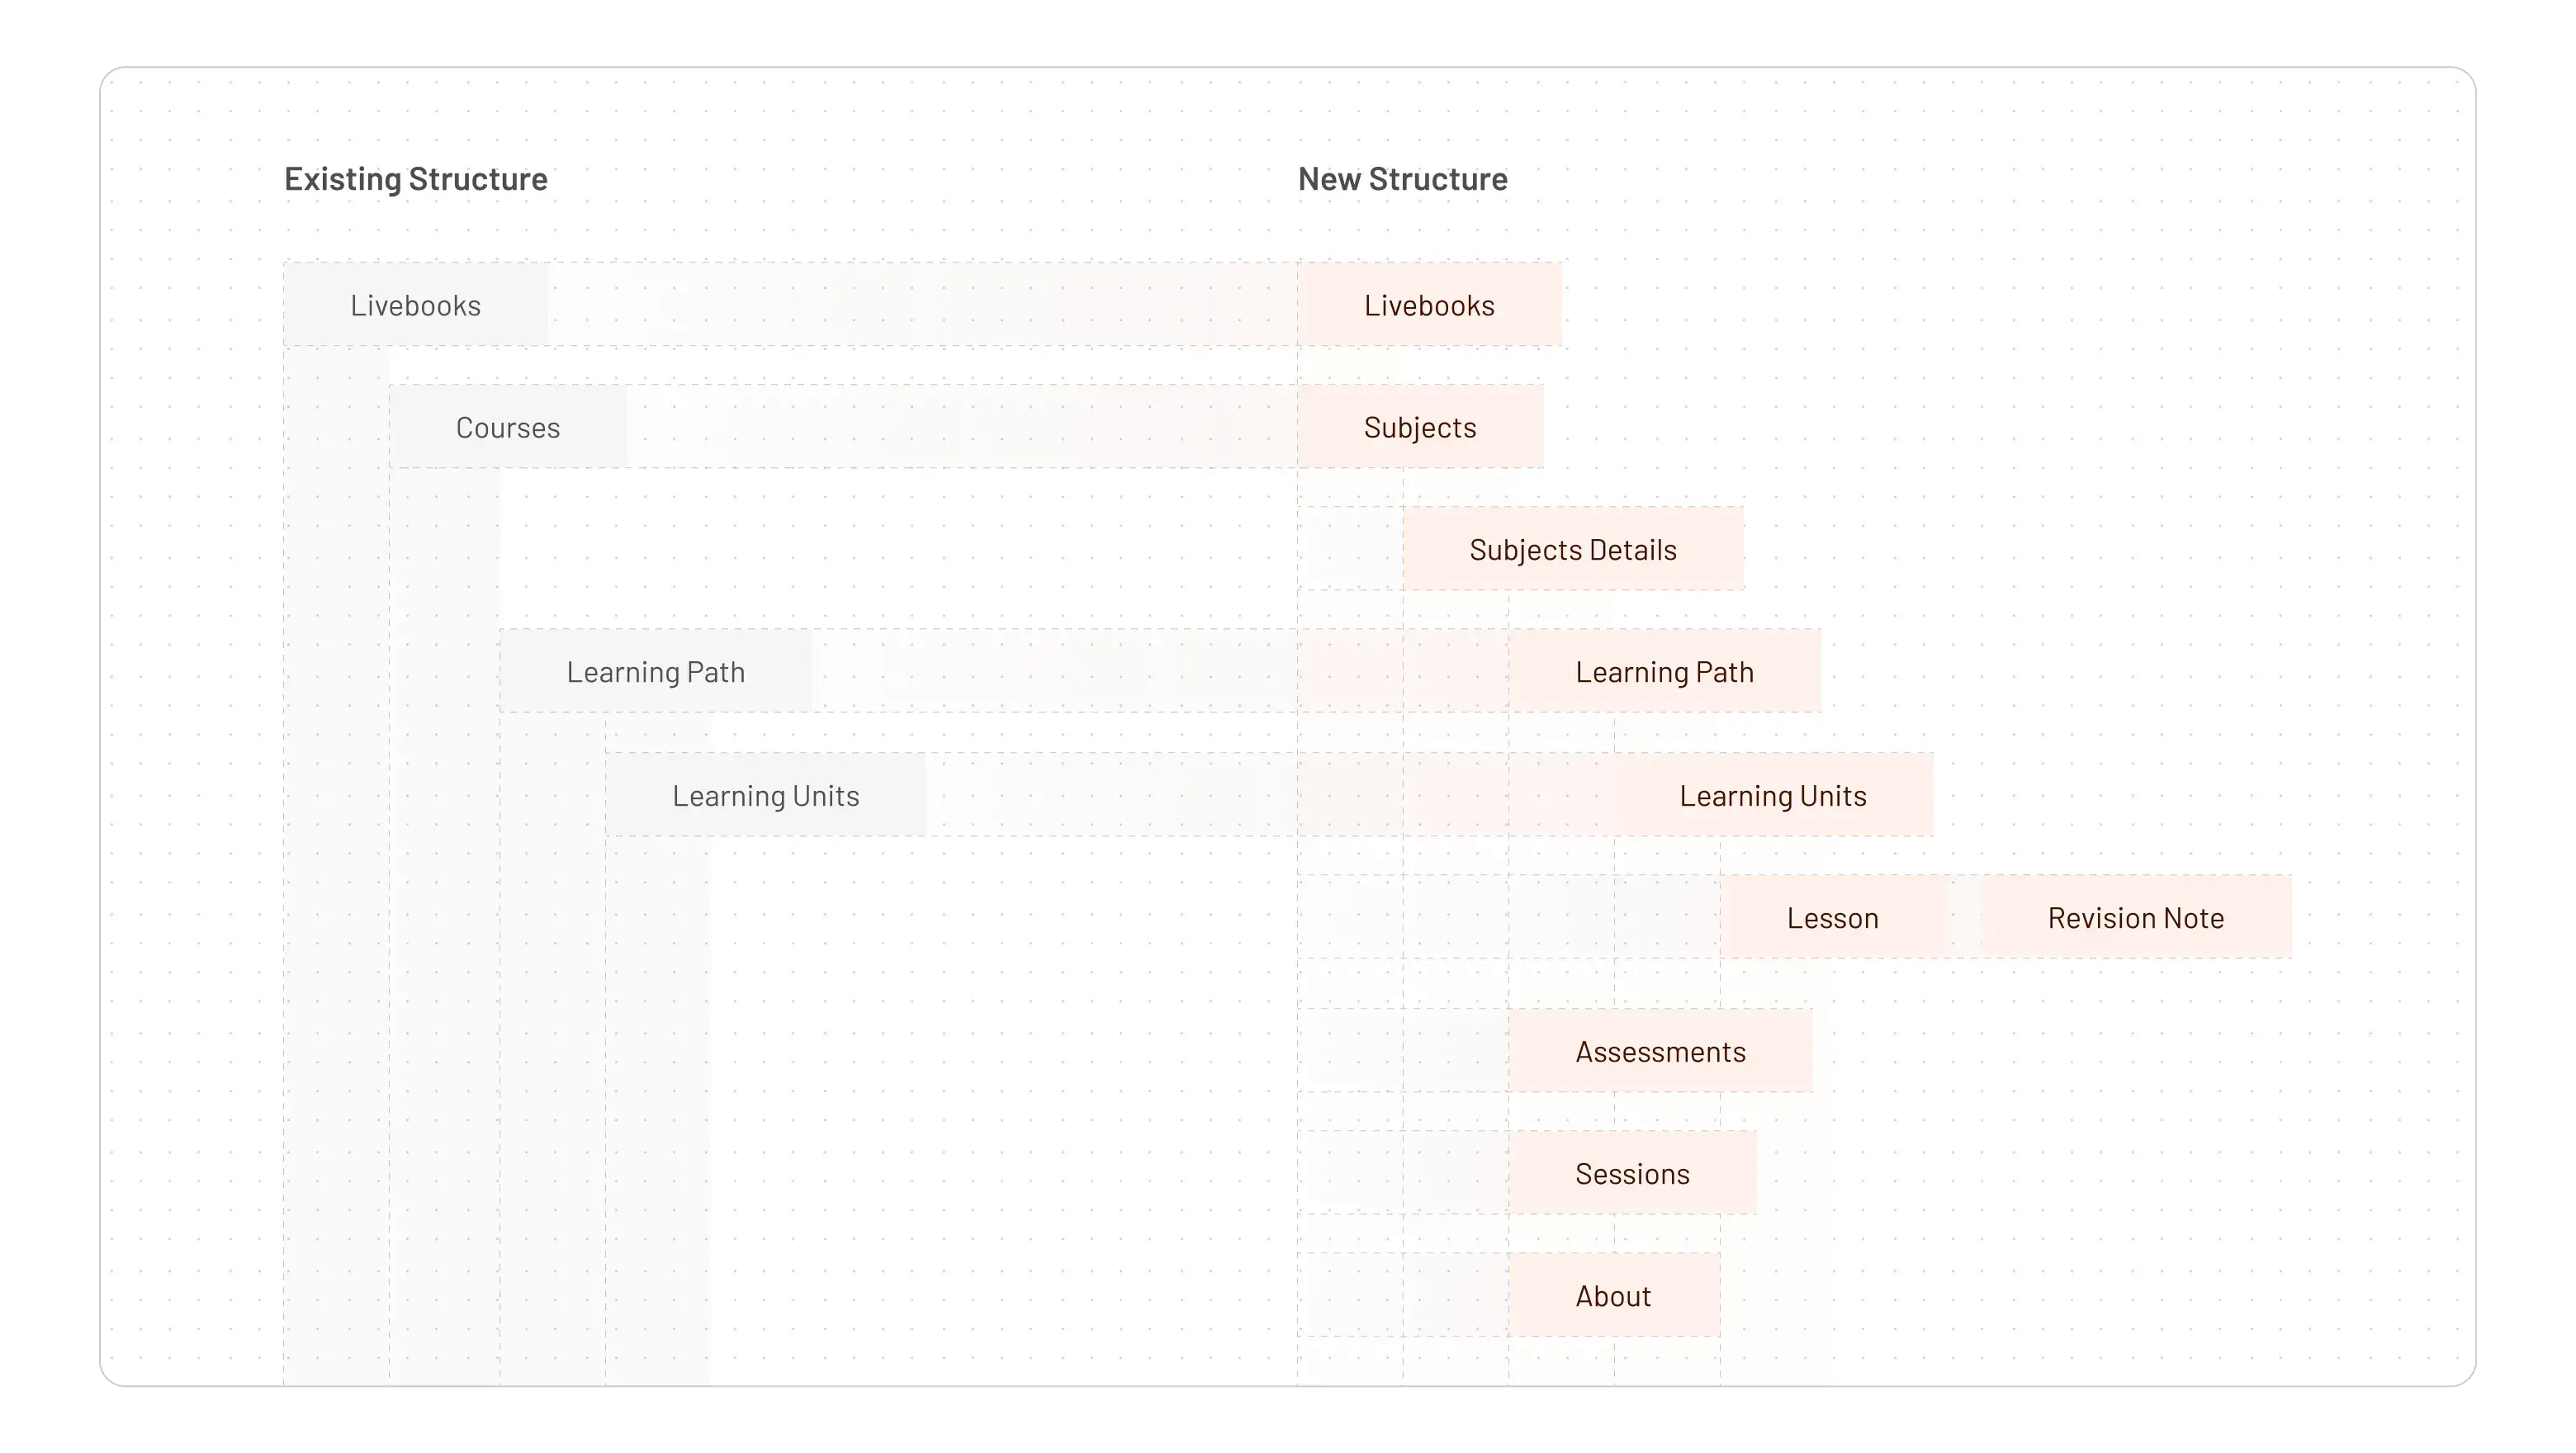Select the gray Livebooks box under Existing Structure
Viewport: 2576px width, 1453px height.
[415, 305]
